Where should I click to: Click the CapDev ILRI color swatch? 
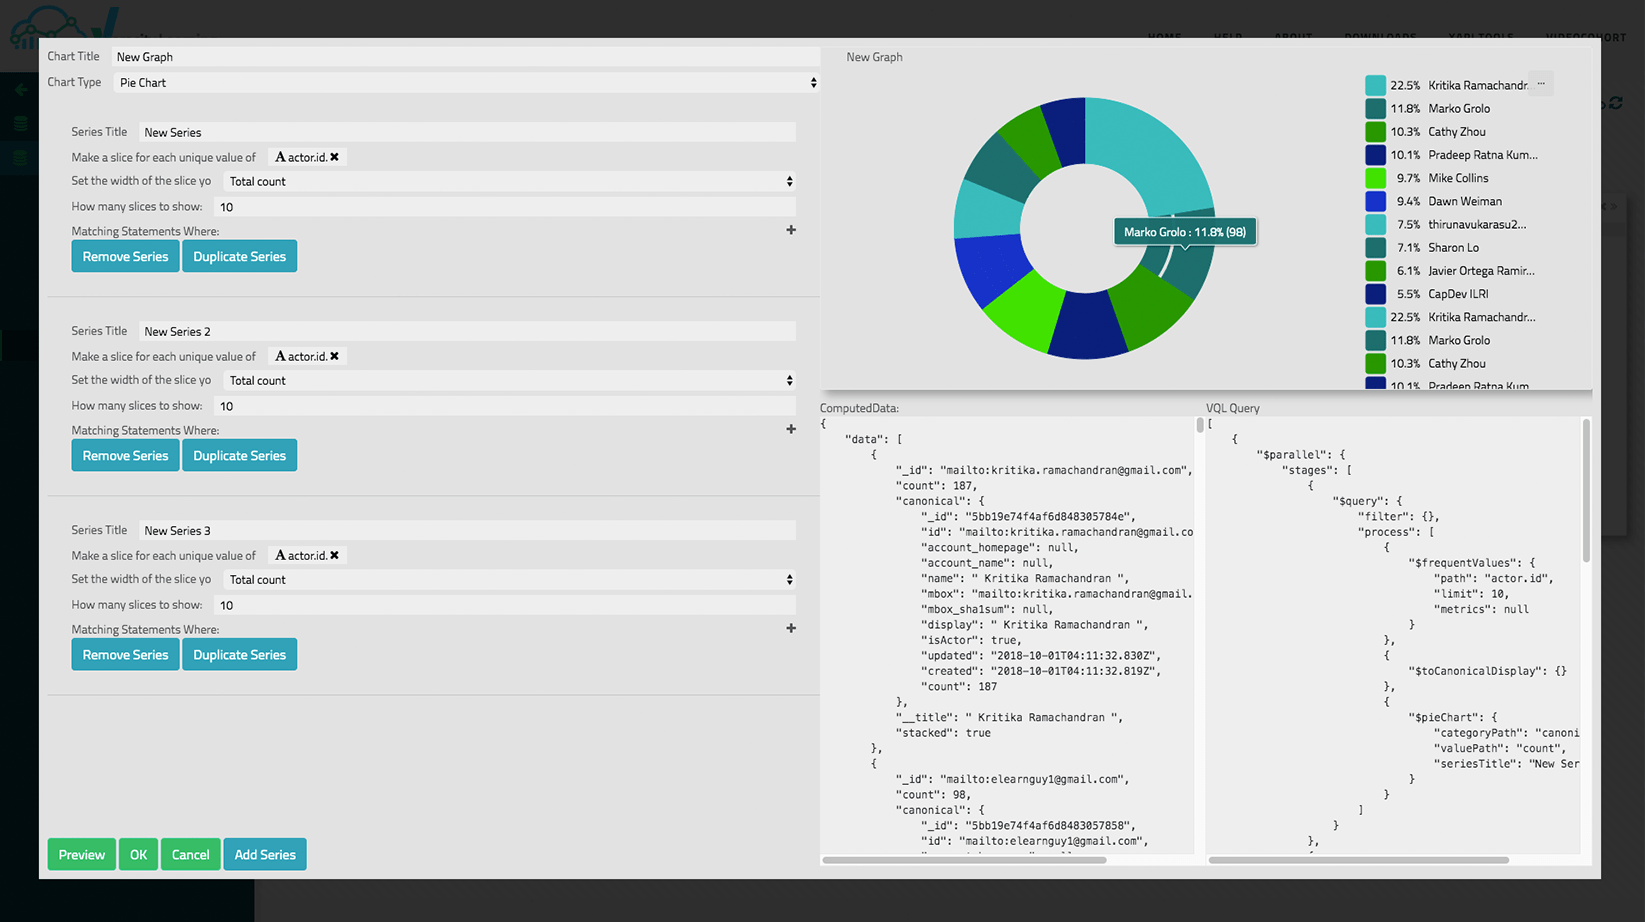[1375, 294]
